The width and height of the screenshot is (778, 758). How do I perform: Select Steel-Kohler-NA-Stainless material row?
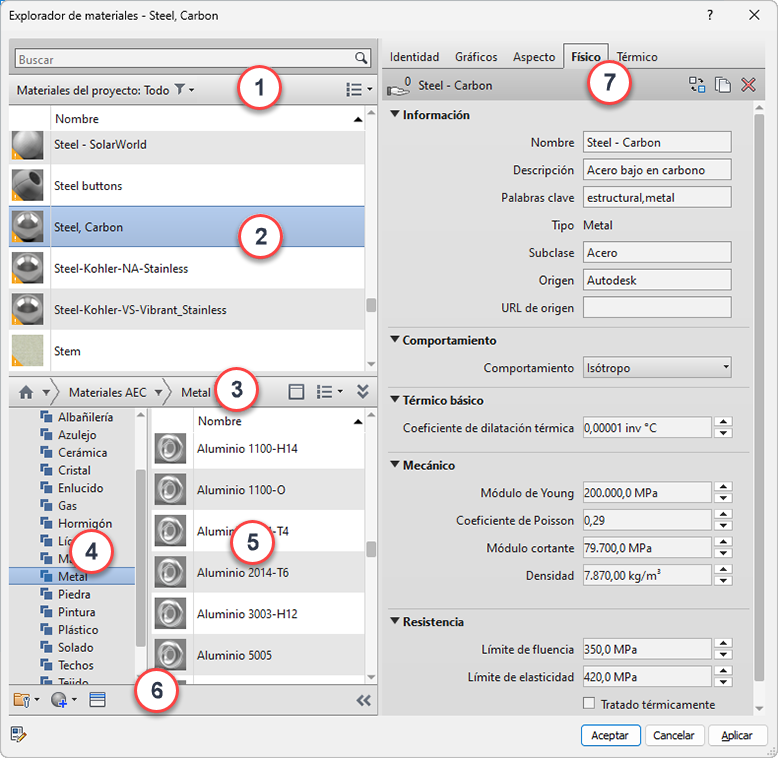pyautogui.click(x=187, y=268)
